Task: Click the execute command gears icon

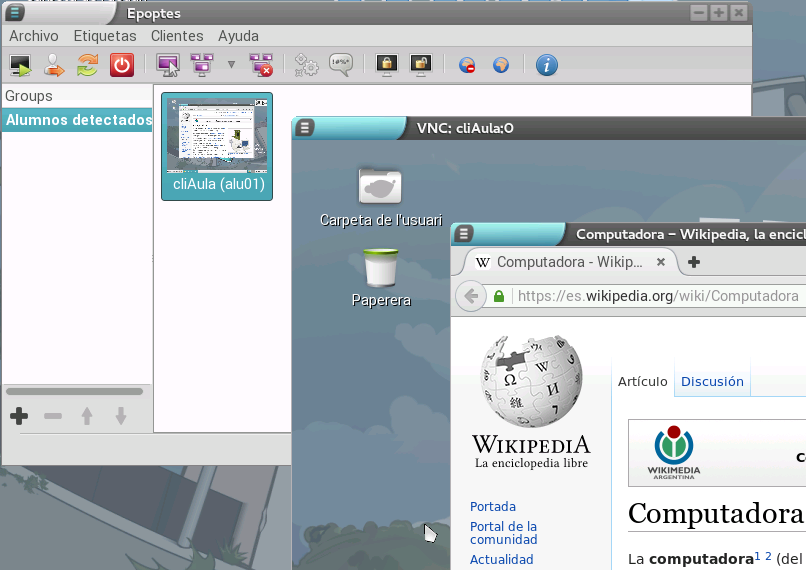Action: point(306,65)
